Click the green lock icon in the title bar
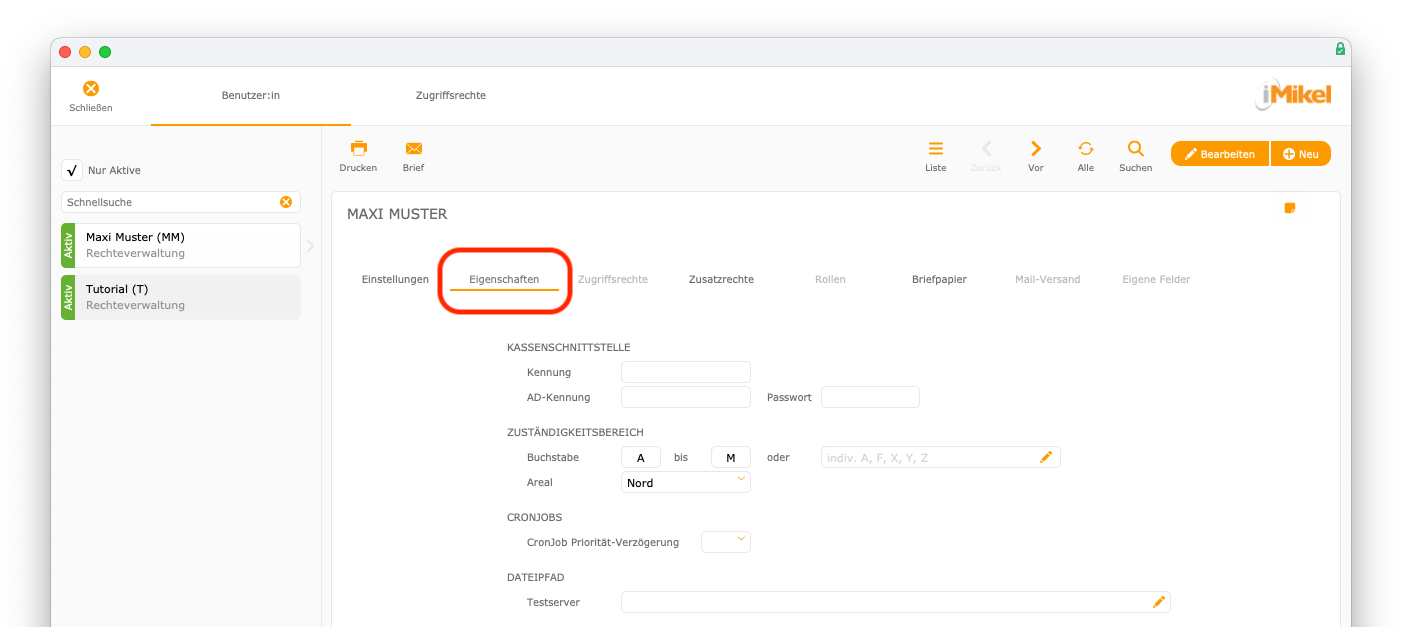This screenshot has height=627, width=1407. (x=1340, y=49)
